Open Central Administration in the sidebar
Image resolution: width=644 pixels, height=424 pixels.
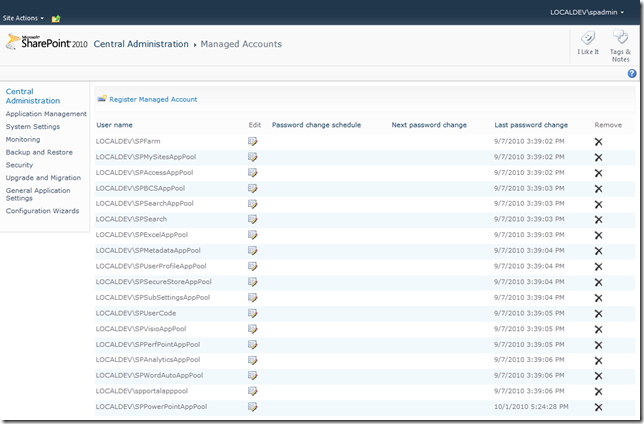point(33,96)
